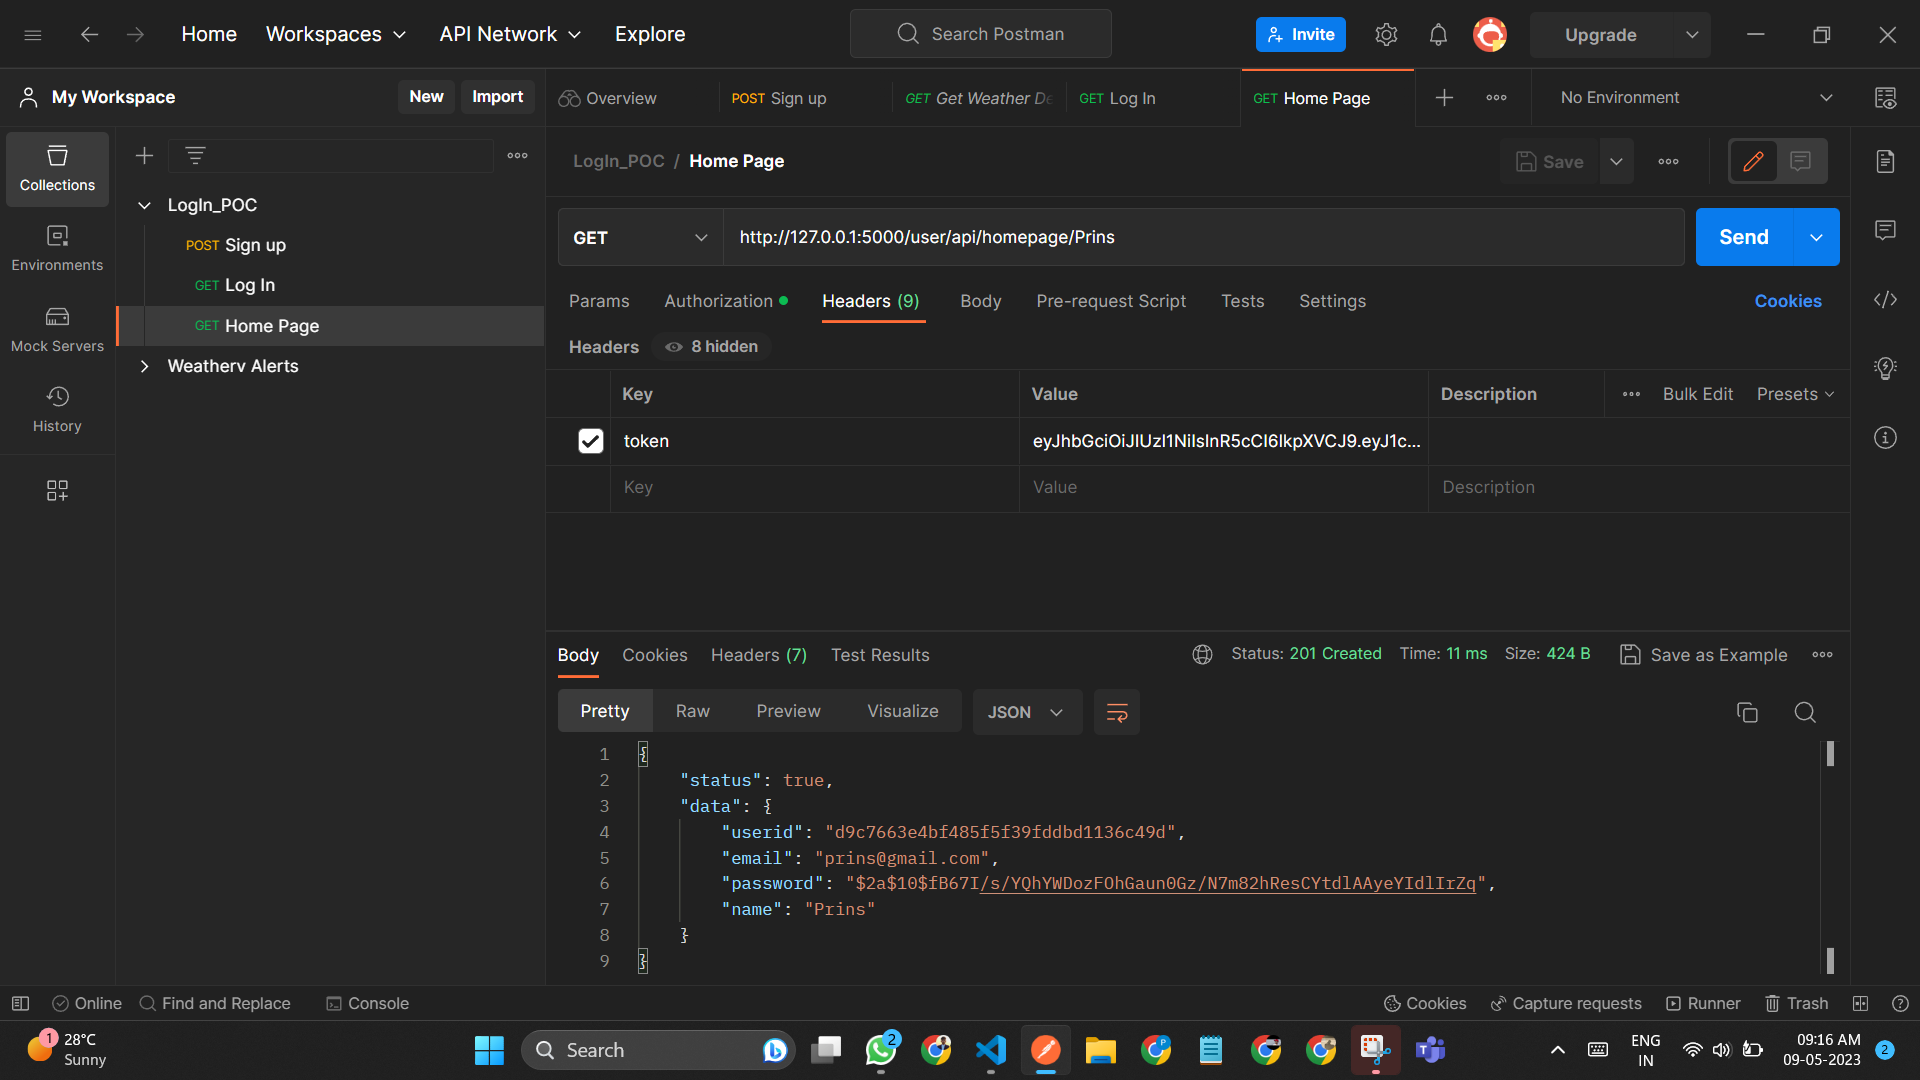Image resolution: width=1920 pixels, height=1080 pixels.
Task: Open the GET method dropdown
Action: click(x=640, y=238)
